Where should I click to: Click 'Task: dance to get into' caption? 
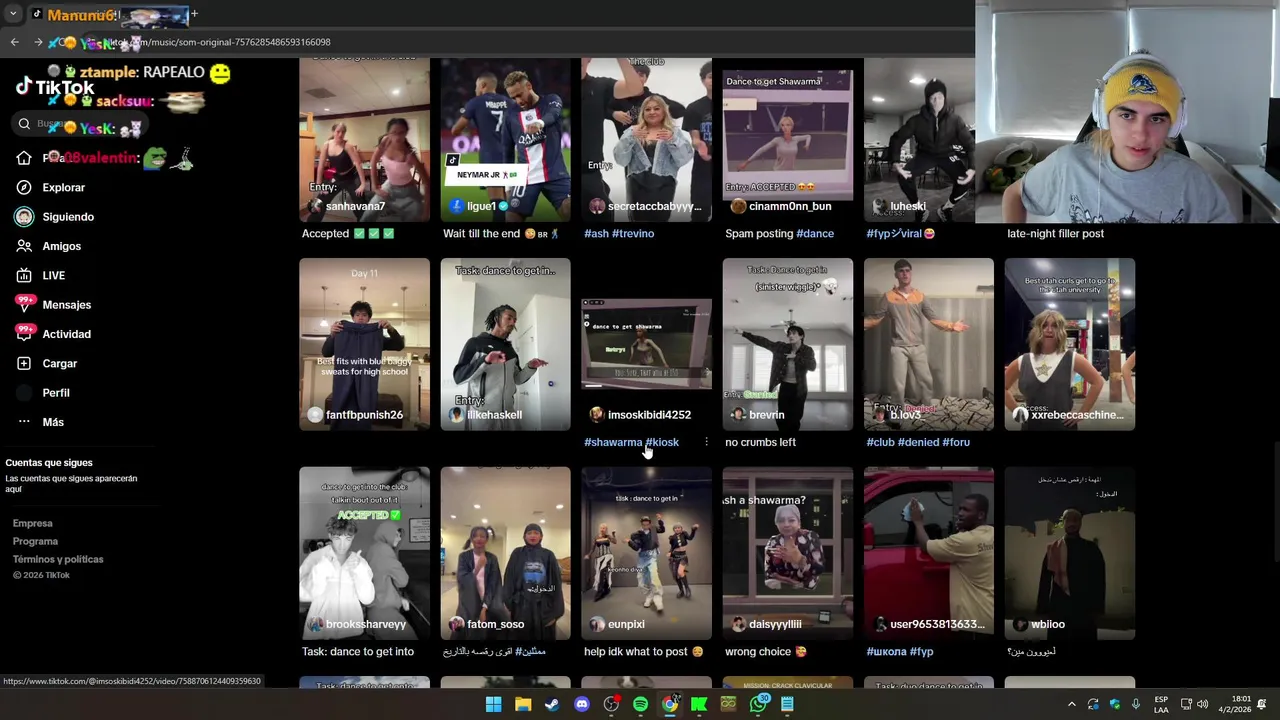358,651
